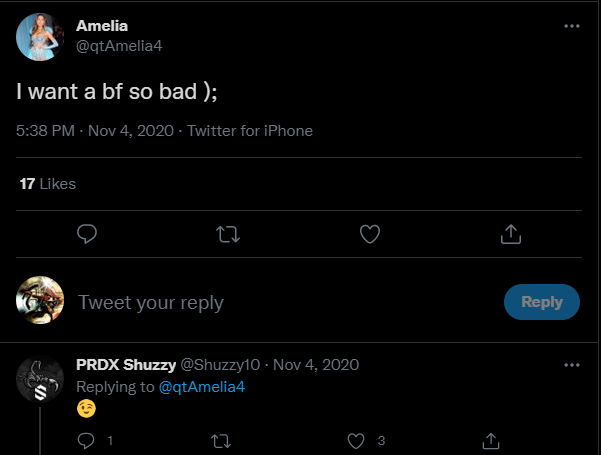The height and width of the screenshot is (455, 601).
Task: Open the 5:38 PM Nov 4, 2020 timestamp
Action: [96, 131]
